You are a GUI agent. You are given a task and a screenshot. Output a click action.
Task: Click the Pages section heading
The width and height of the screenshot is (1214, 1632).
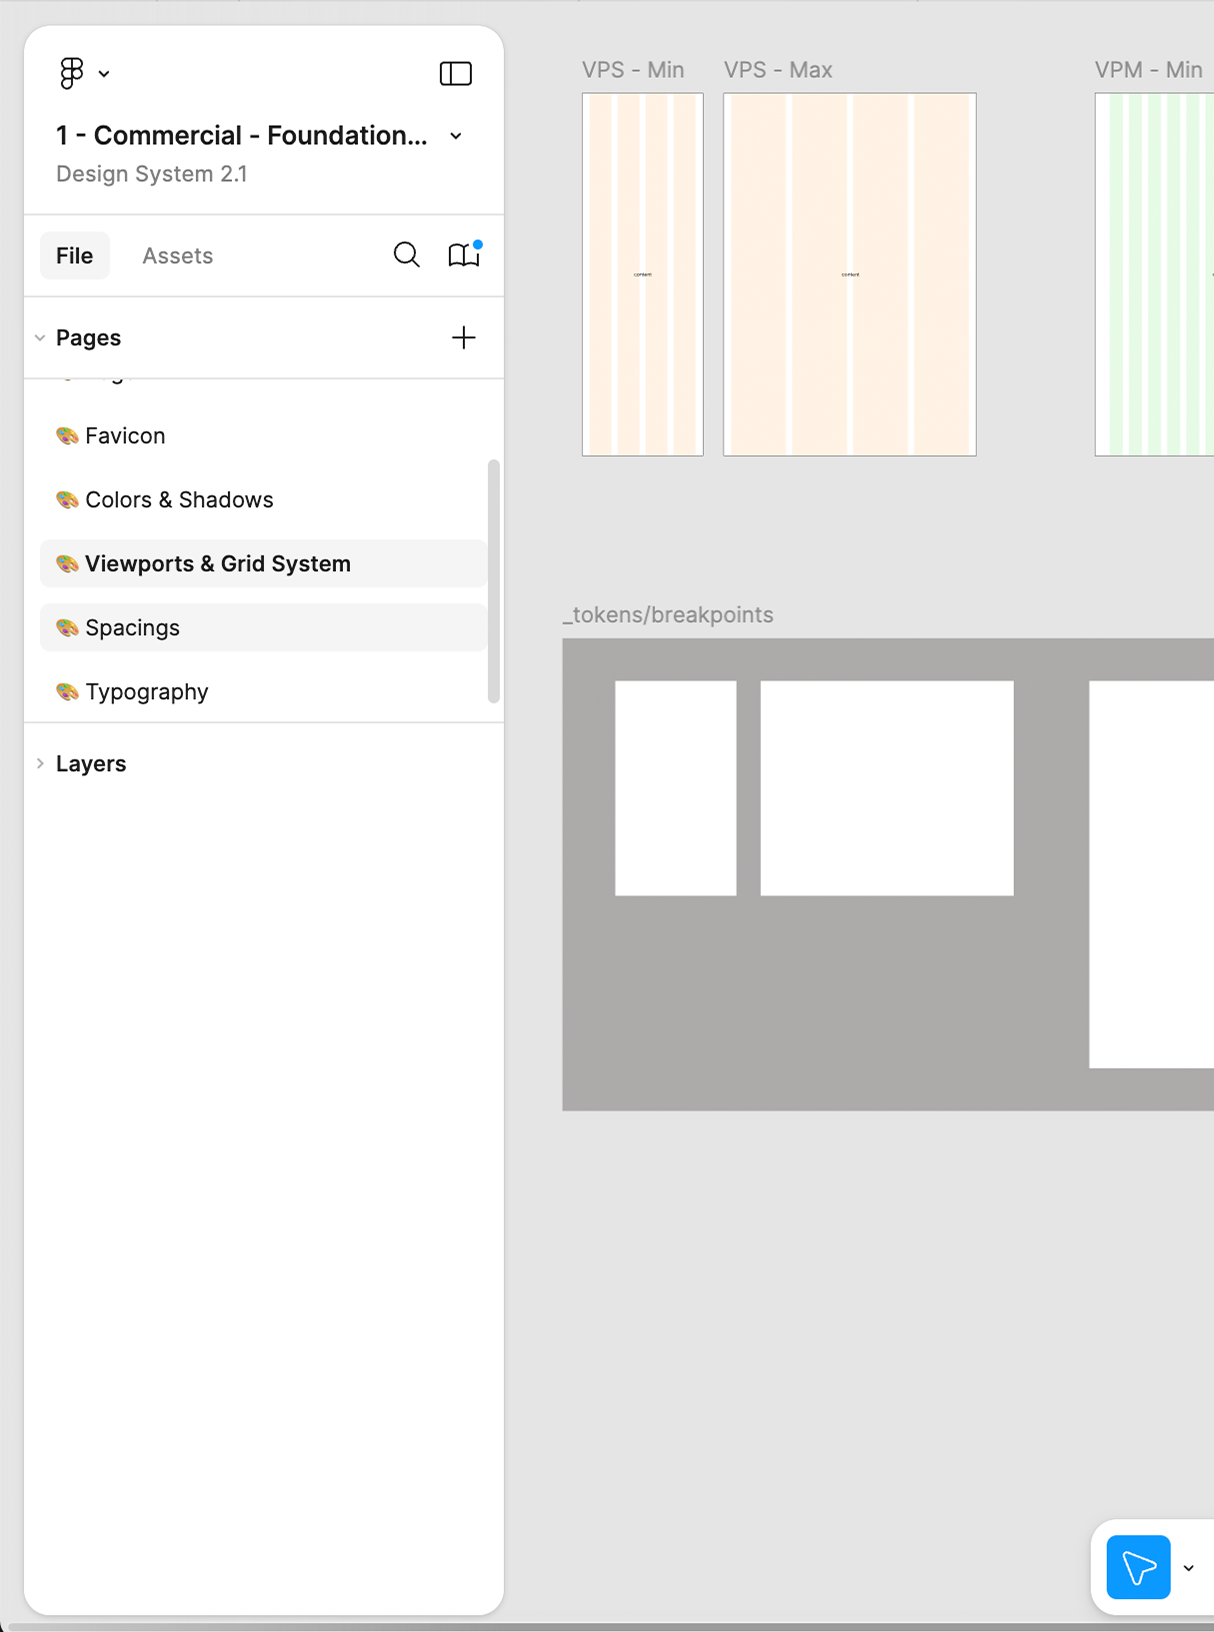click(89, 338)
